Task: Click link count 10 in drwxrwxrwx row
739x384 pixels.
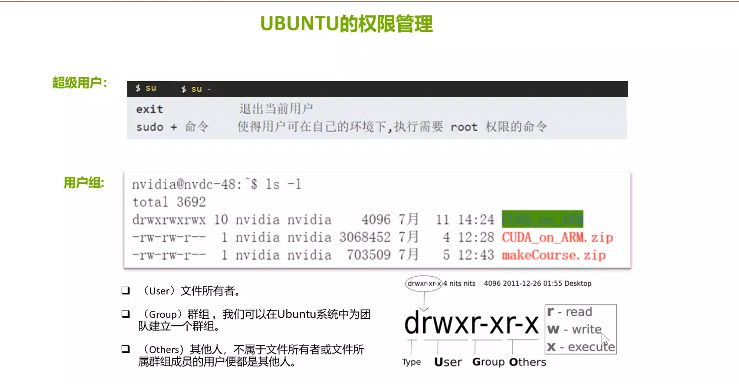Action: point(221,220)
